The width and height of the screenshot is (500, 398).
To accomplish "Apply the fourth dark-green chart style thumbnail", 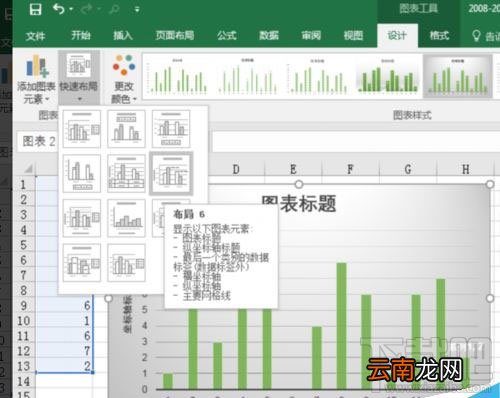I will click(387, 76).
